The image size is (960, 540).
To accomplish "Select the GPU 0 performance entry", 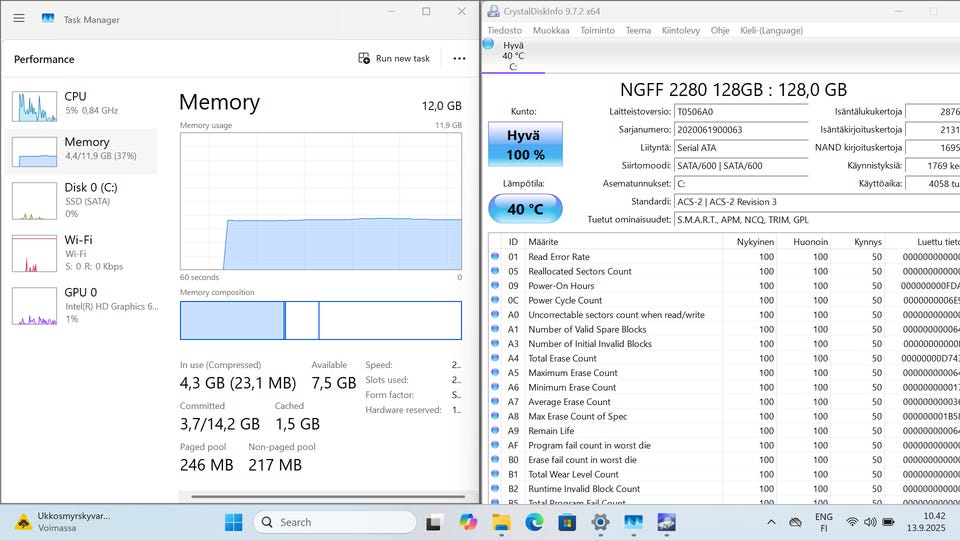I will 81,306.
